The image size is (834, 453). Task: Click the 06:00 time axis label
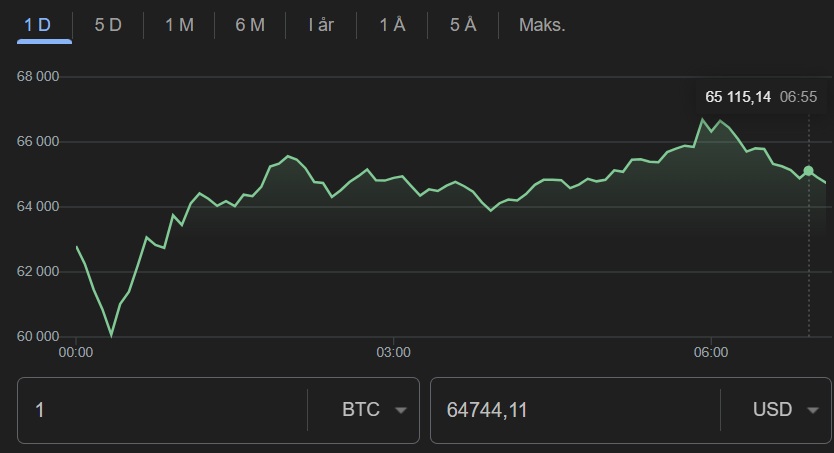click(710, 352)
